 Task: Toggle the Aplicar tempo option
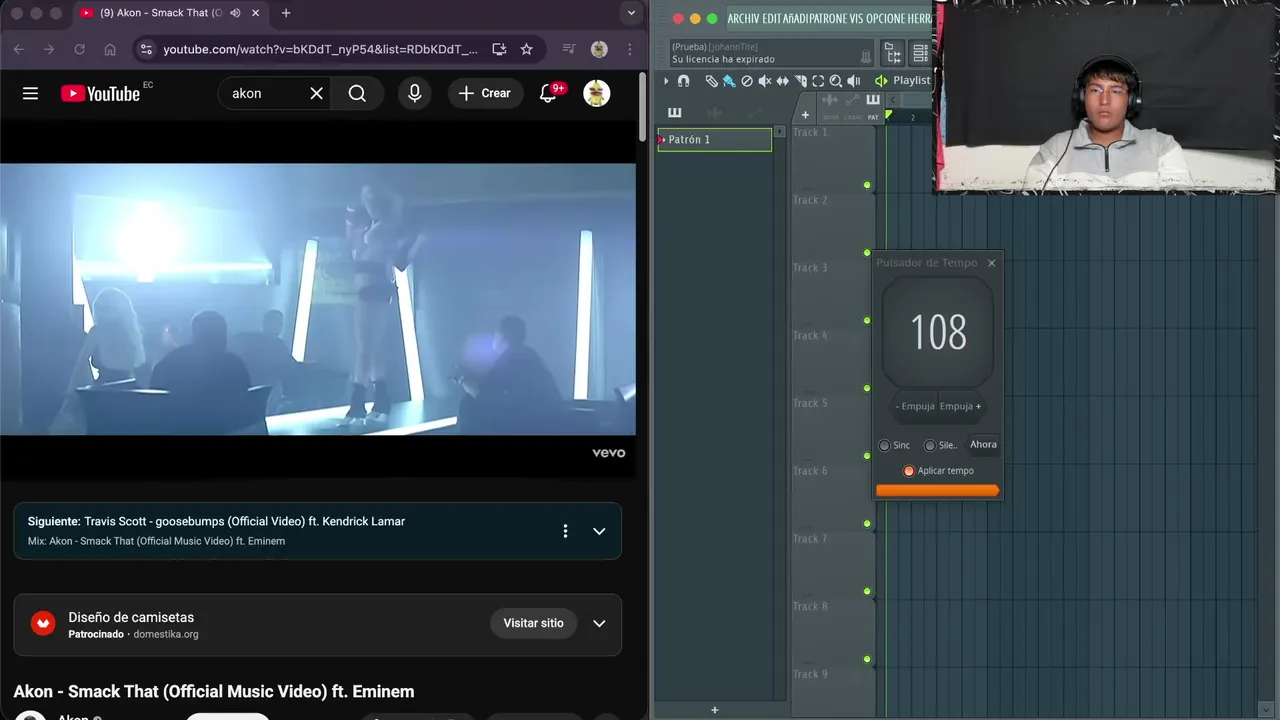coord(909,471)
